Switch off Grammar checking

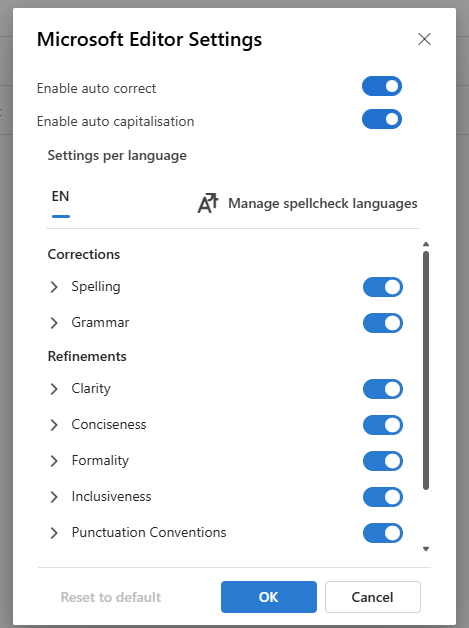[x=382, y=323]
